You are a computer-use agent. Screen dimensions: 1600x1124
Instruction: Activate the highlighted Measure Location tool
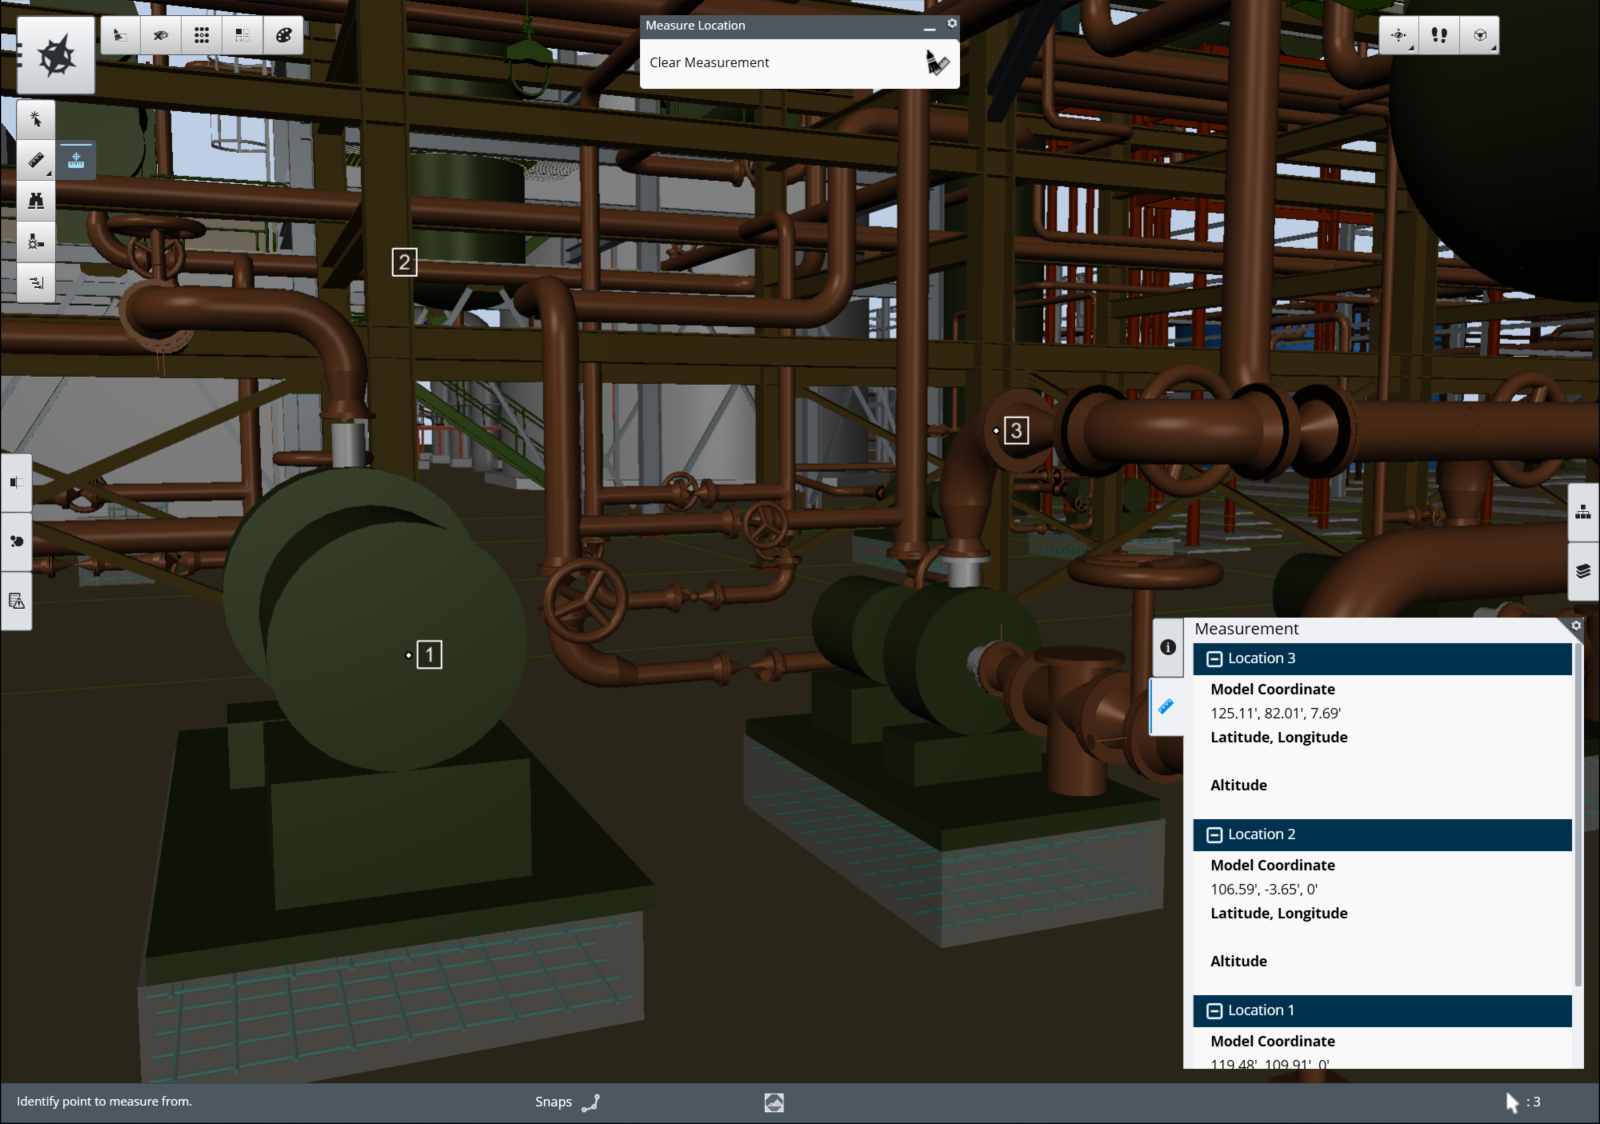pos(76,160)
